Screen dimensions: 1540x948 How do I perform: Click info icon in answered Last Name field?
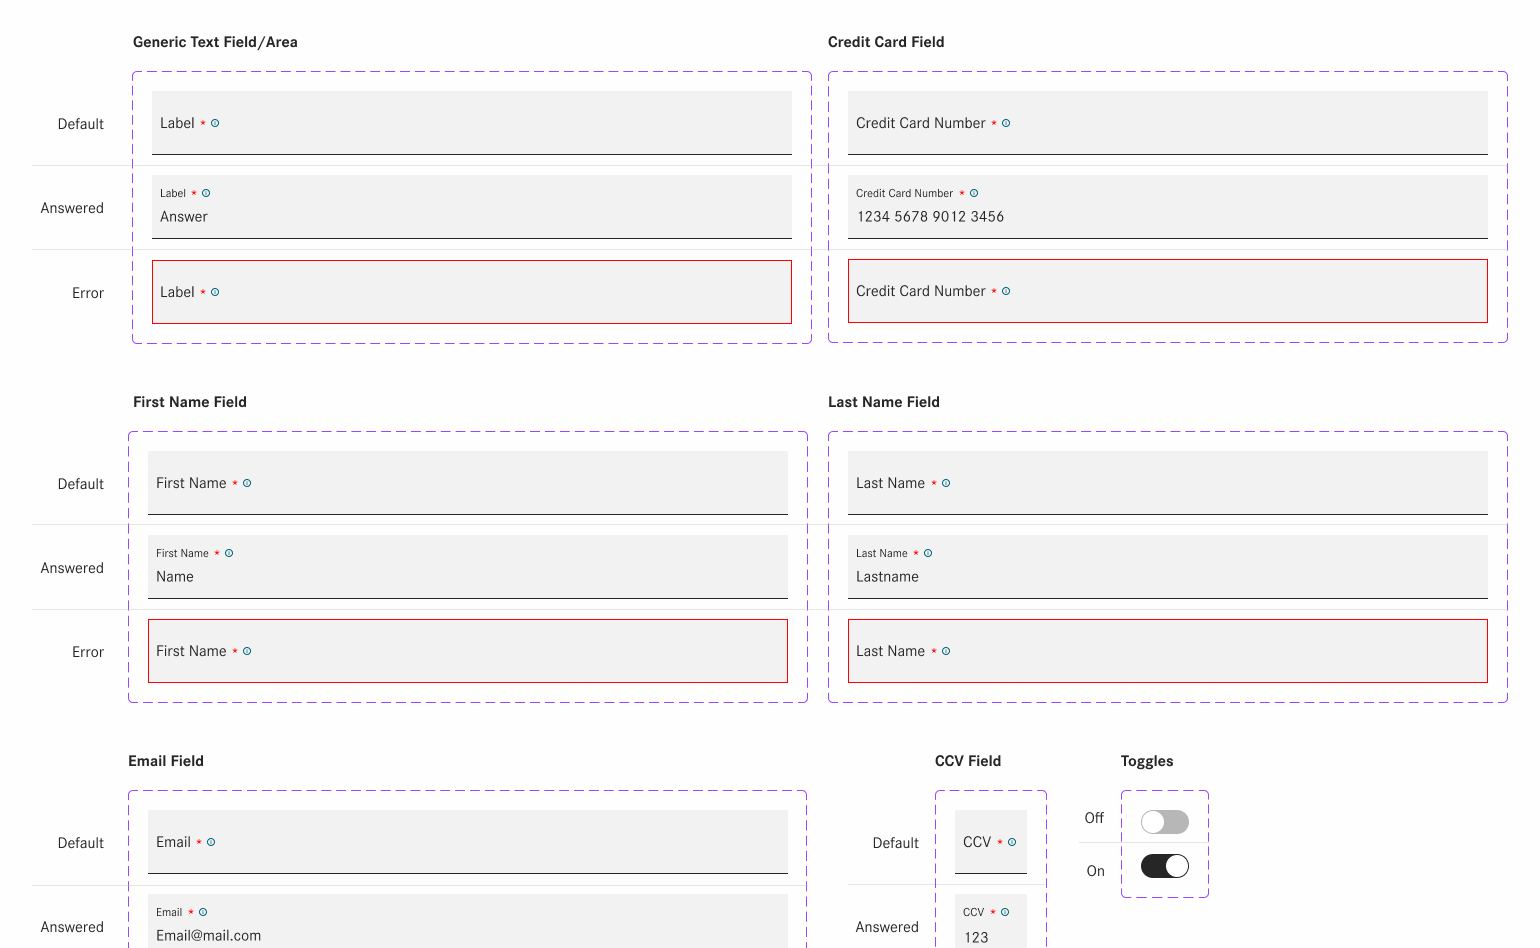coord(928,553)
